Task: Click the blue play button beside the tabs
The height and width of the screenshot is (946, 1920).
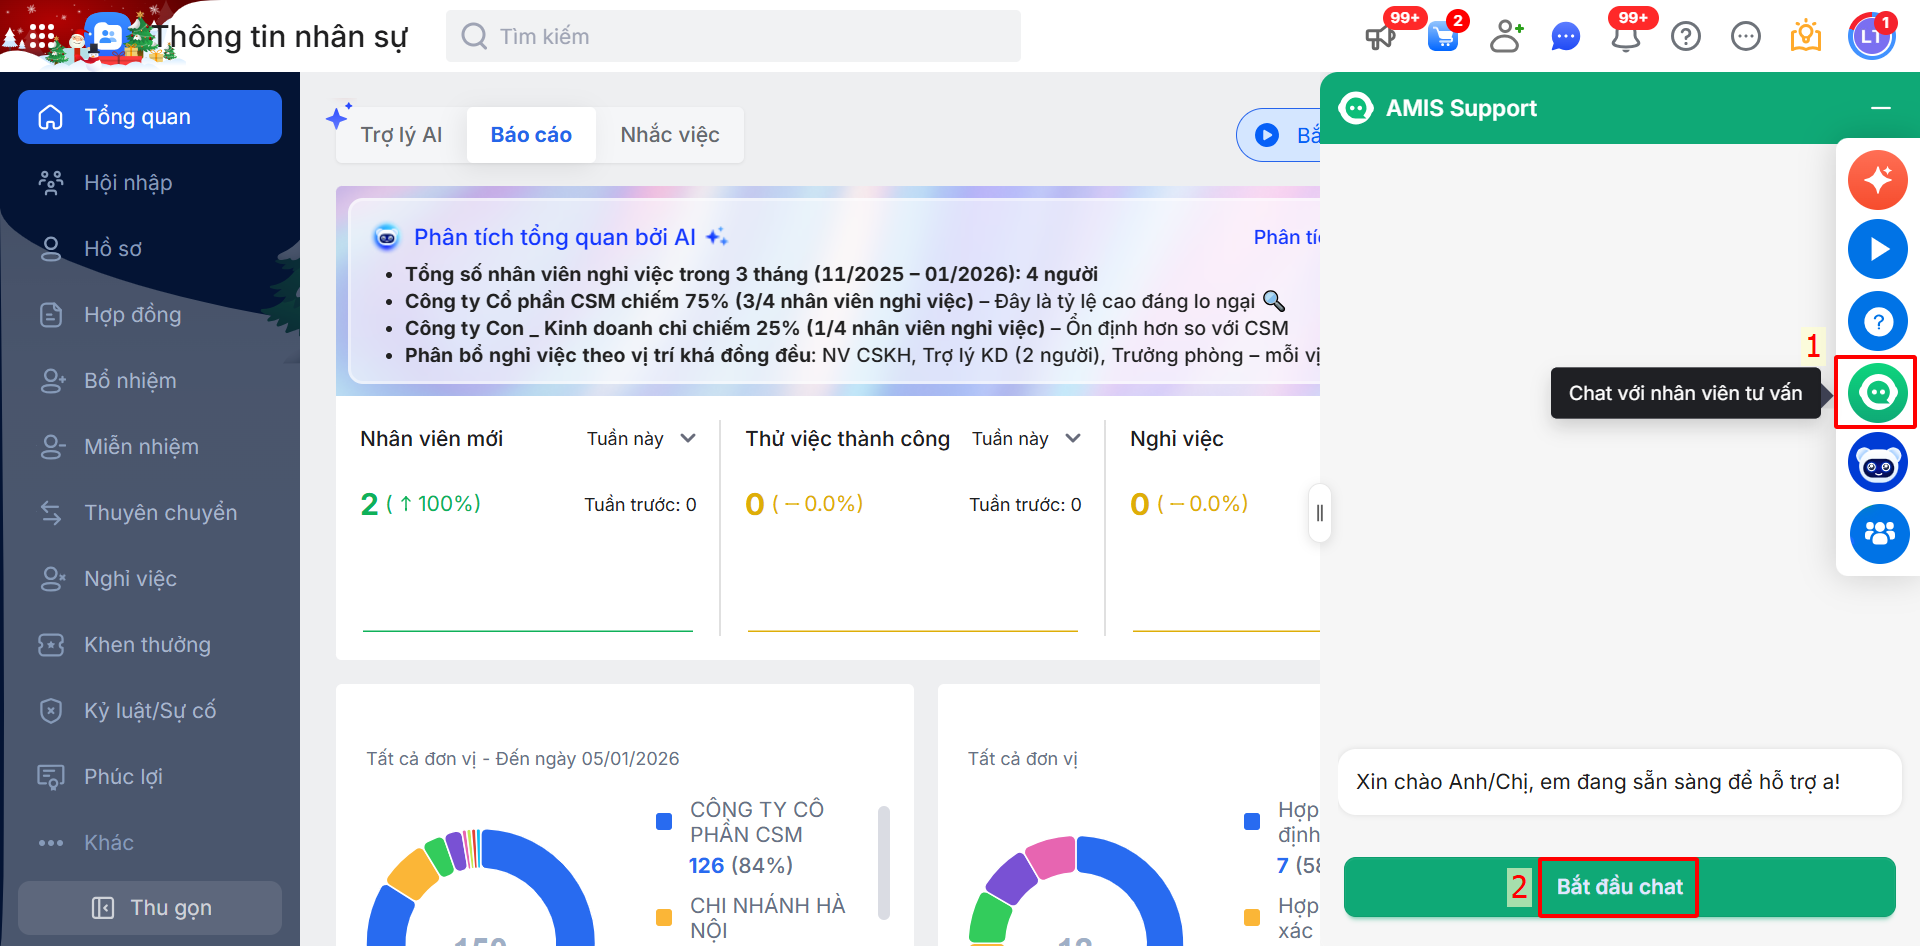Action: coord(1267,135)
